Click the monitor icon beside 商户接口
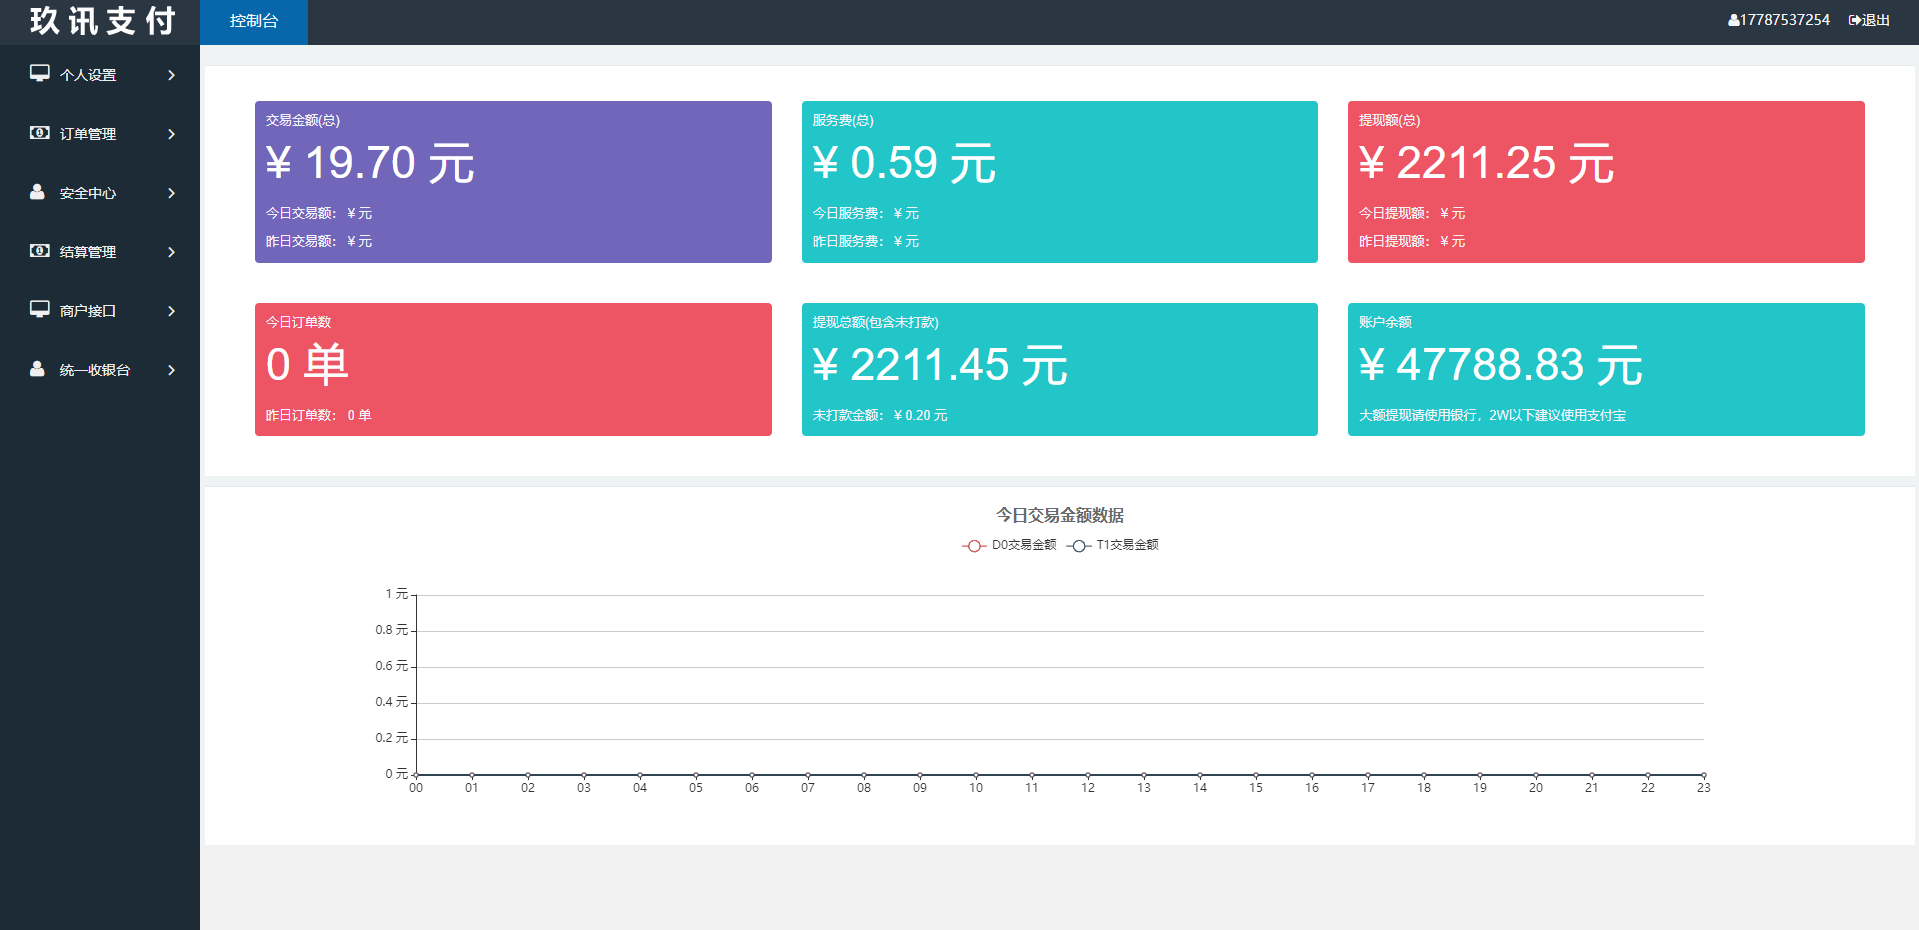 (39, 309)
